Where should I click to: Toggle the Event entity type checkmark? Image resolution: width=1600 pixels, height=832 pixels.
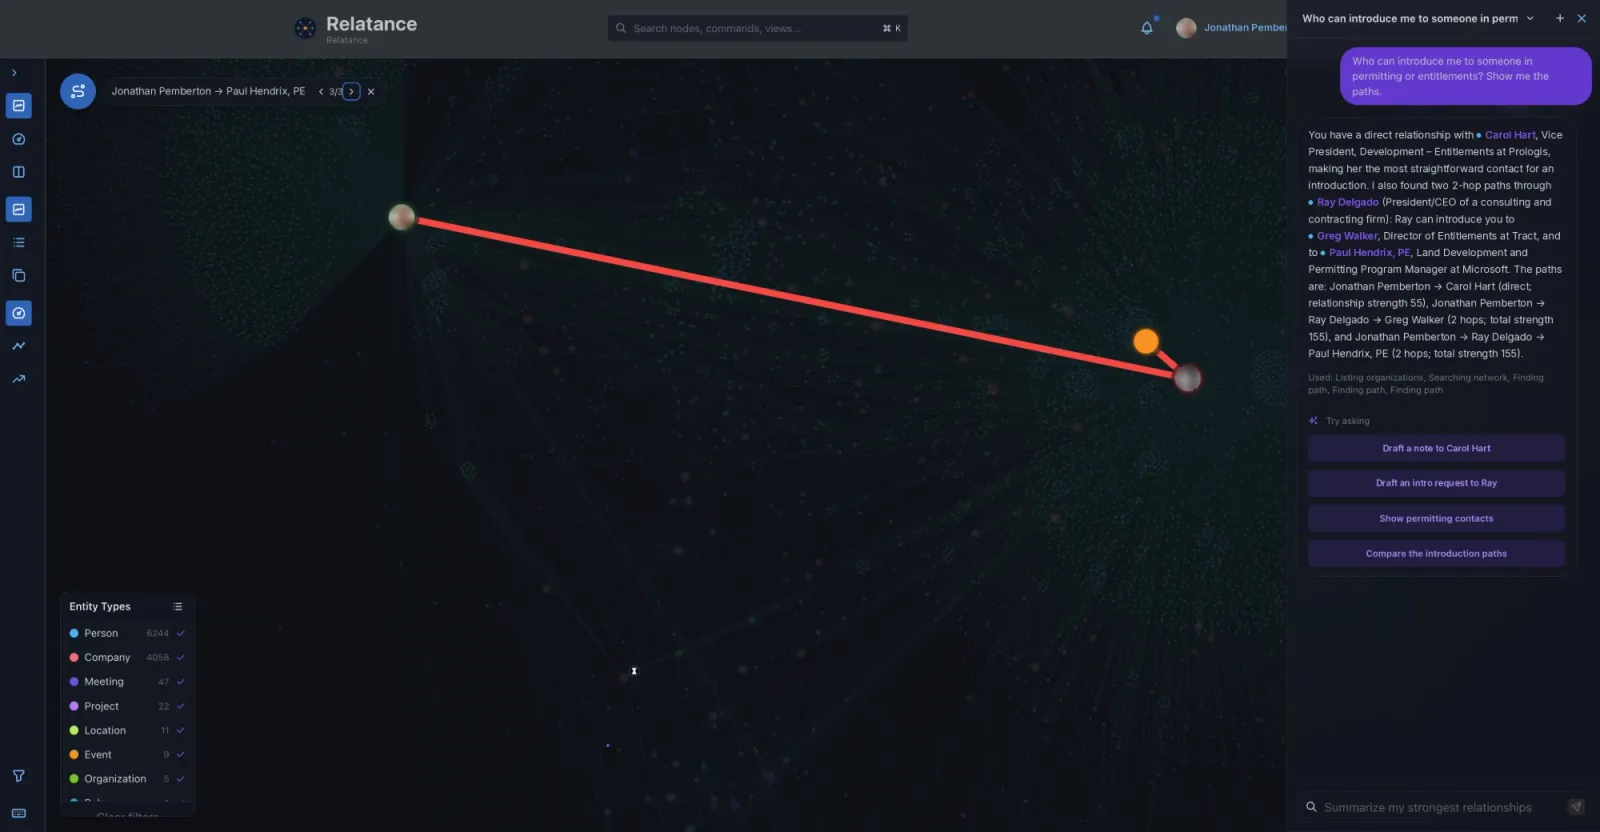(181, 755)
